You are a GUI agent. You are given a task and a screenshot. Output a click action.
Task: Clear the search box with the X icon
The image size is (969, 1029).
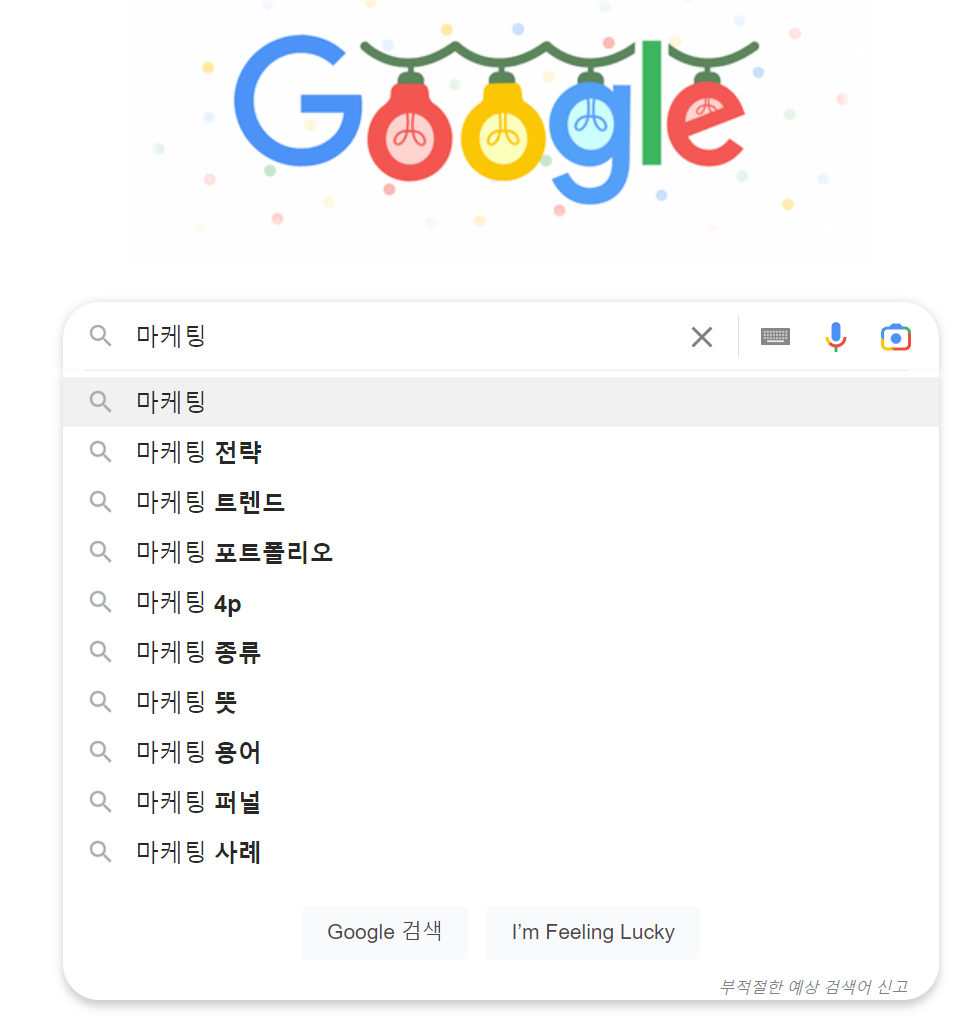pyautogui.click(x=701, y=337)
